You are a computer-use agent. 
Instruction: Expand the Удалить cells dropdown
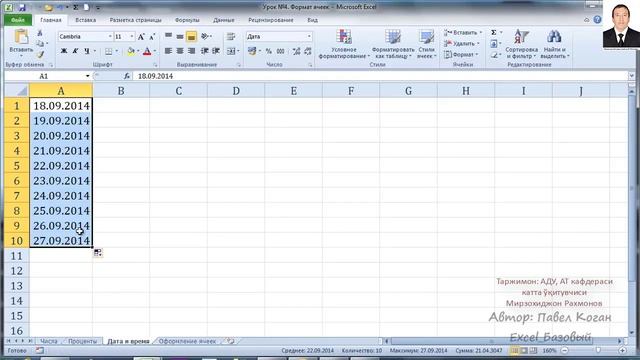(x=478, y=44)
